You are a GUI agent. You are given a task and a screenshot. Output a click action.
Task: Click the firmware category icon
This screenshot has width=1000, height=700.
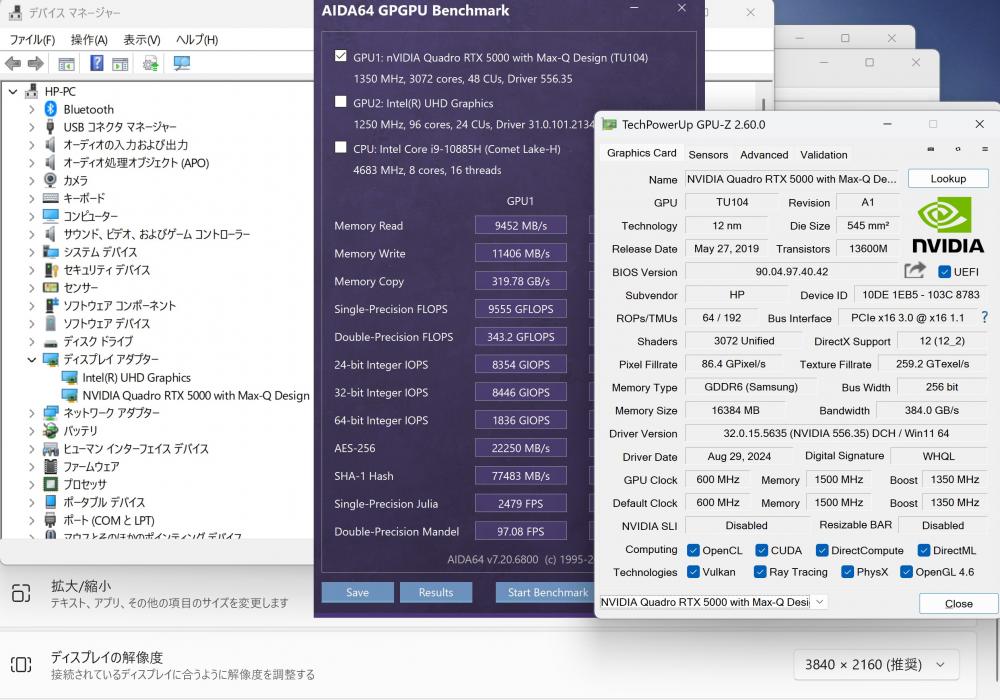(50, 466)
